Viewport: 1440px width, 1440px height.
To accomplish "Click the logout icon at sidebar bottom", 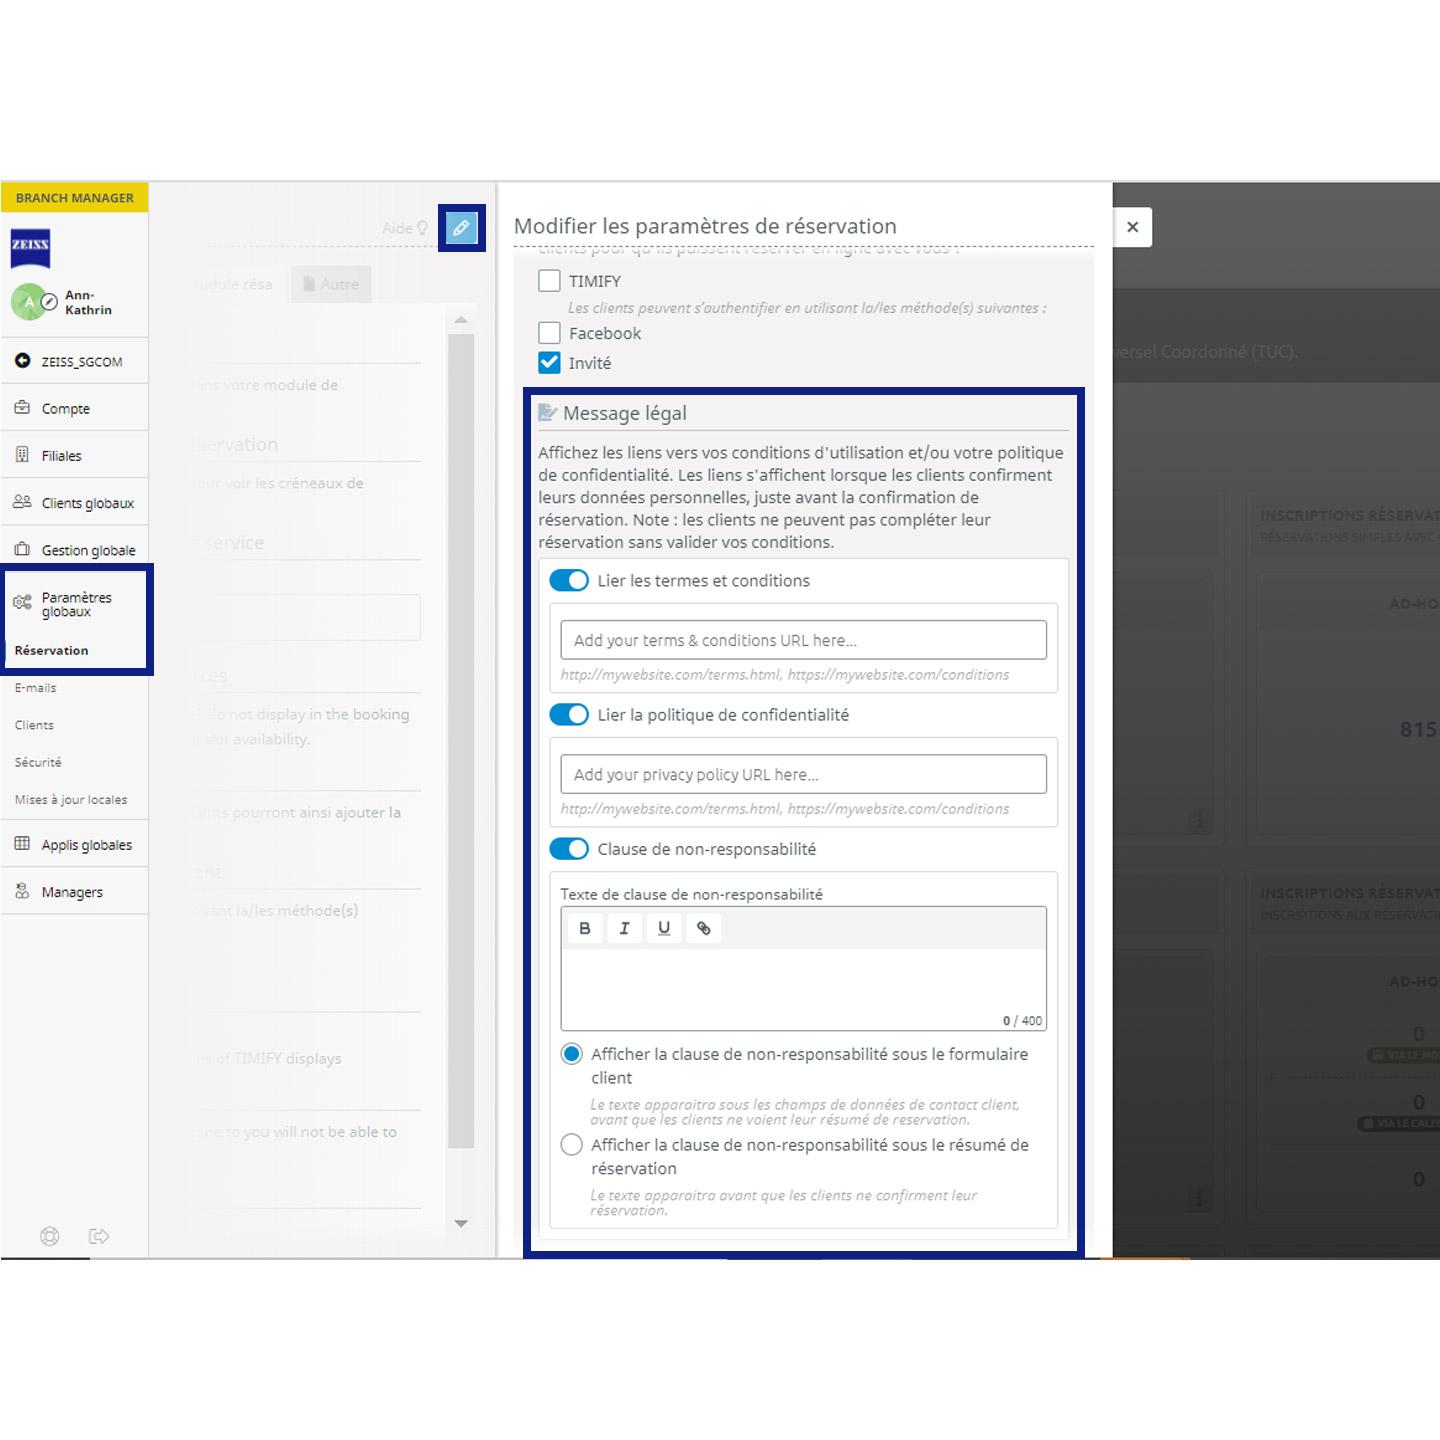I will [99, 1236].
